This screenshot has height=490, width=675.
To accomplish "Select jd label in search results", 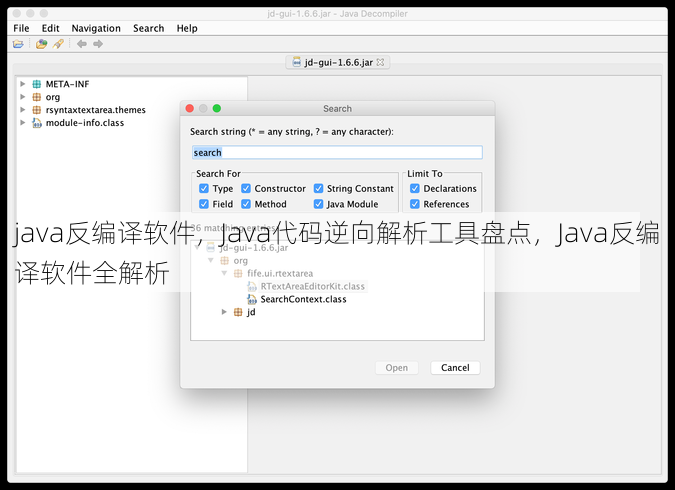I will coord(251,312).
